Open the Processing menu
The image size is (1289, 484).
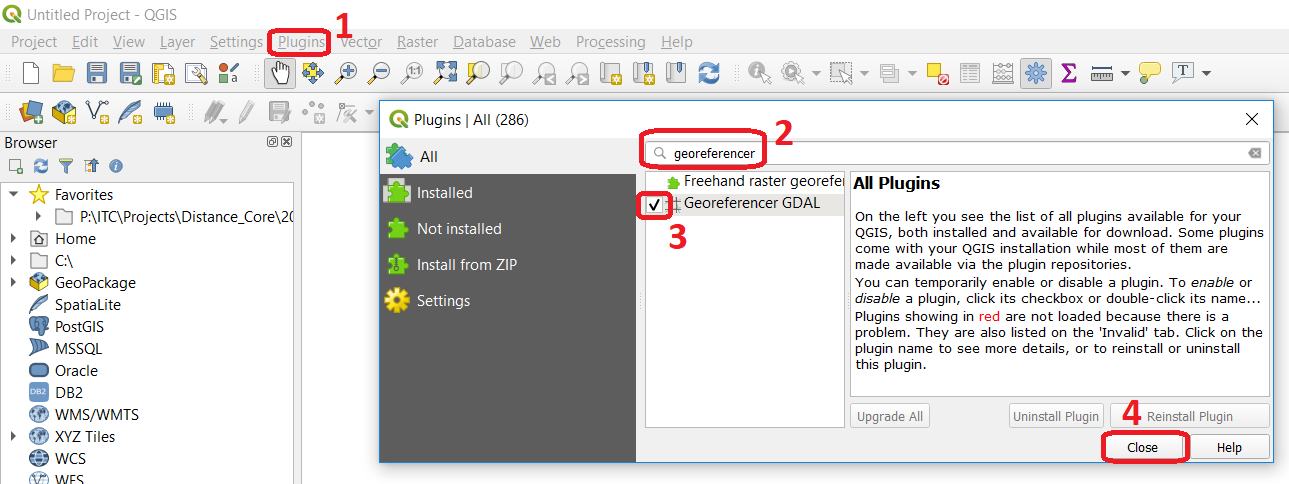(x=610, y=42)
